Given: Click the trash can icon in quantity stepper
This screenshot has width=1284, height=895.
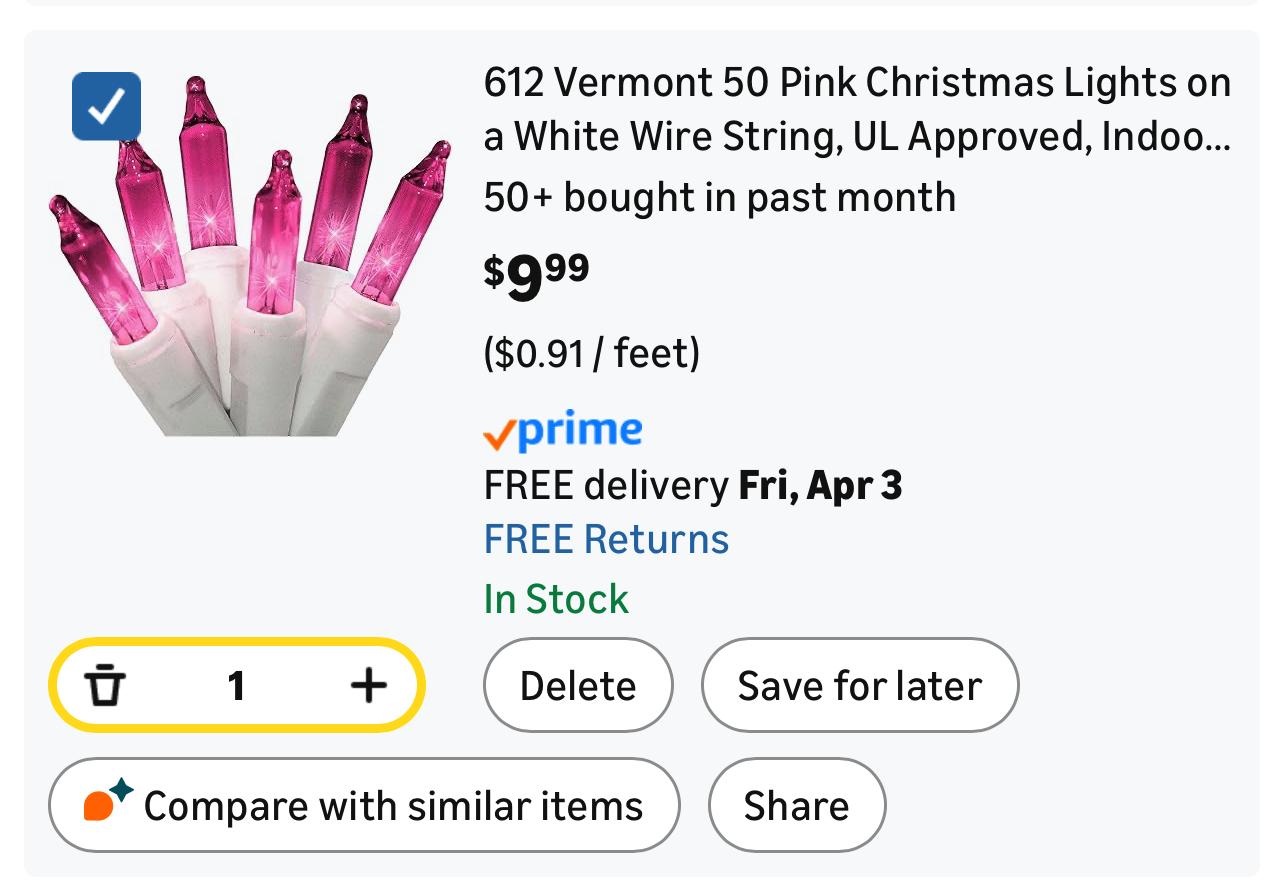Looking at the screenshot, I should (x=105, y=686).
